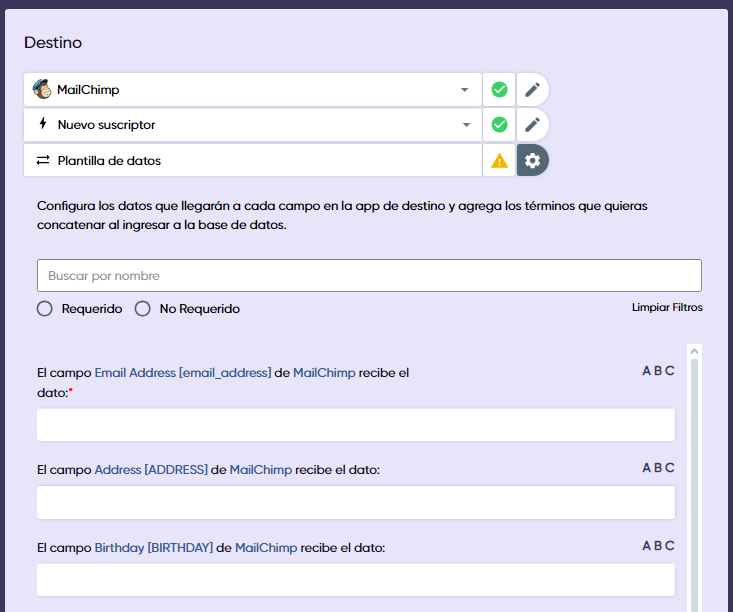Expand the Nuevo suscriptor action dropdown

pos(464,125)
